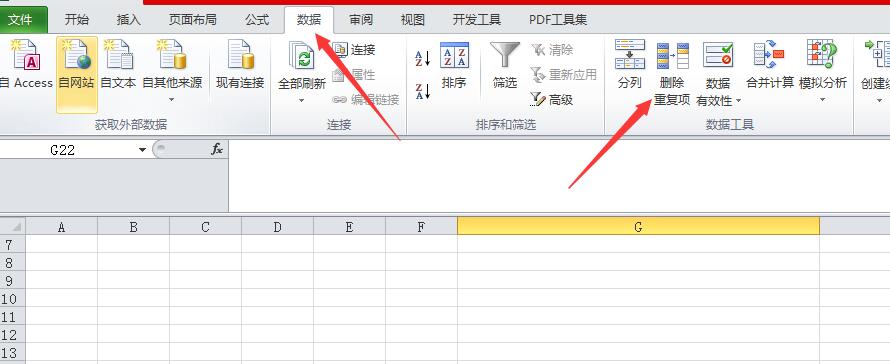
Task: Select row 11 header
Action: click(12, 317)
